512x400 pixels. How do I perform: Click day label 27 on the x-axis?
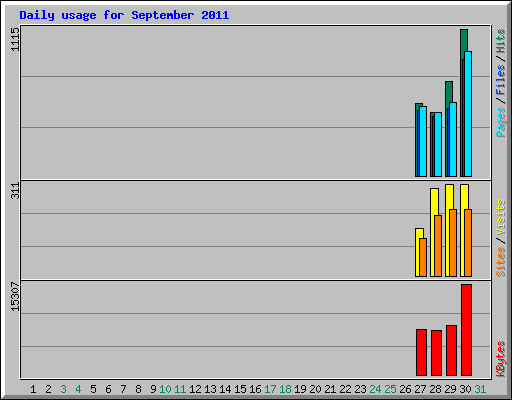pyautogui.click(x=420, y=389)
